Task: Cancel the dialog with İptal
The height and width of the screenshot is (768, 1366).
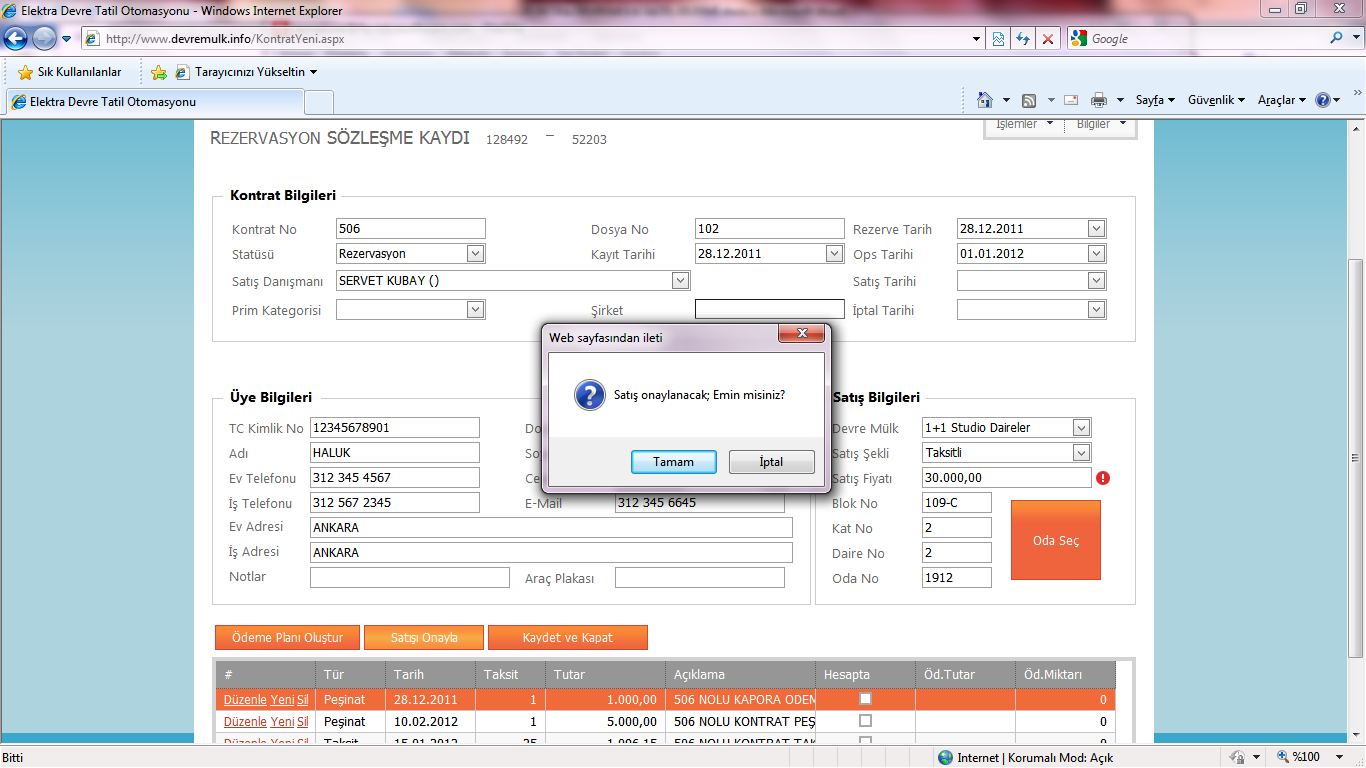Action: 771,462
